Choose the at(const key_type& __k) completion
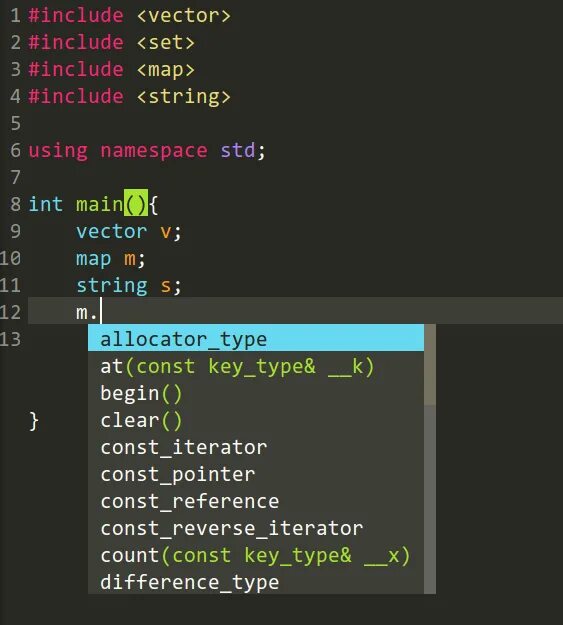This screenshot has width=563, height=625. coord(256,366)
